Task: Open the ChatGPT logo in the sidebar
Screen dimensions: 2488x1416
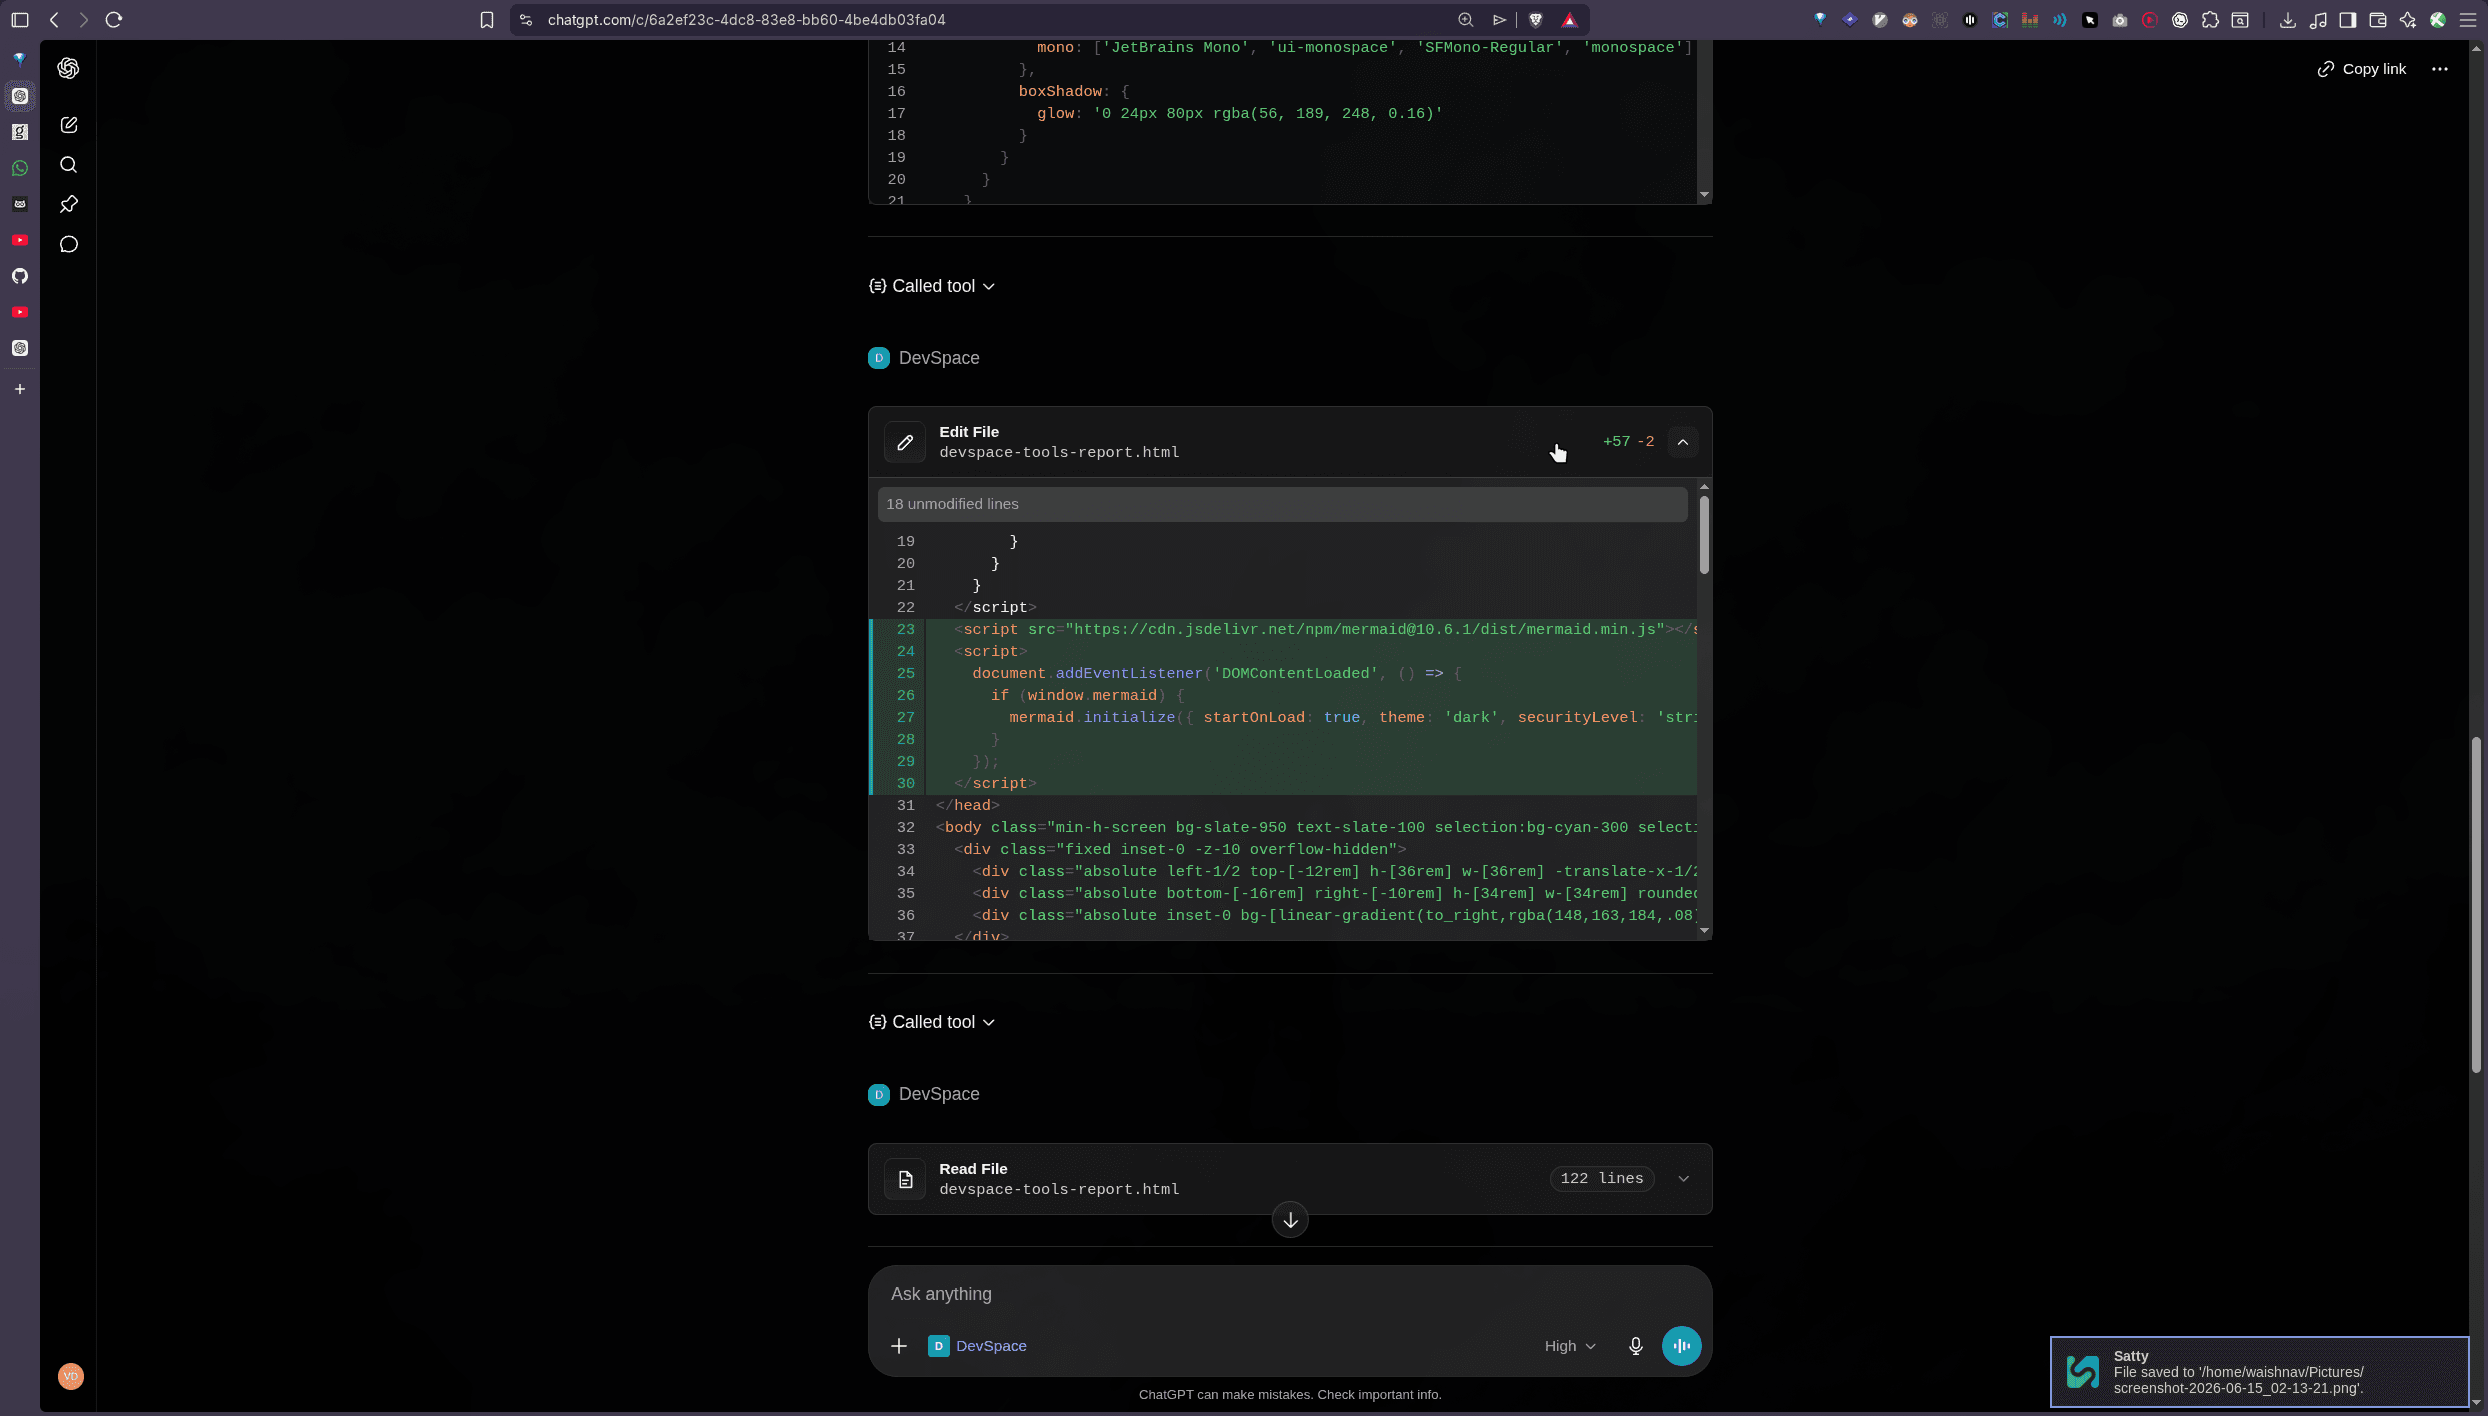Action: (x=68, y=68)
